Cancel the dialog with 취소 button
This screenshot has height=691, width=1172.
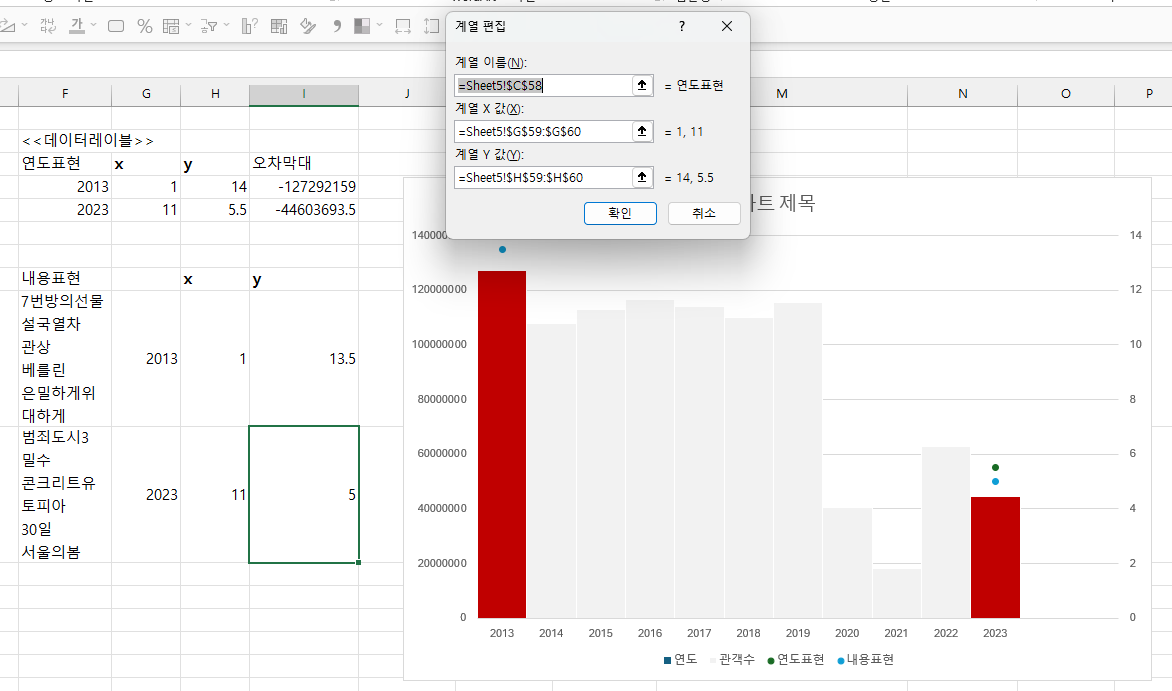[704, 213]
